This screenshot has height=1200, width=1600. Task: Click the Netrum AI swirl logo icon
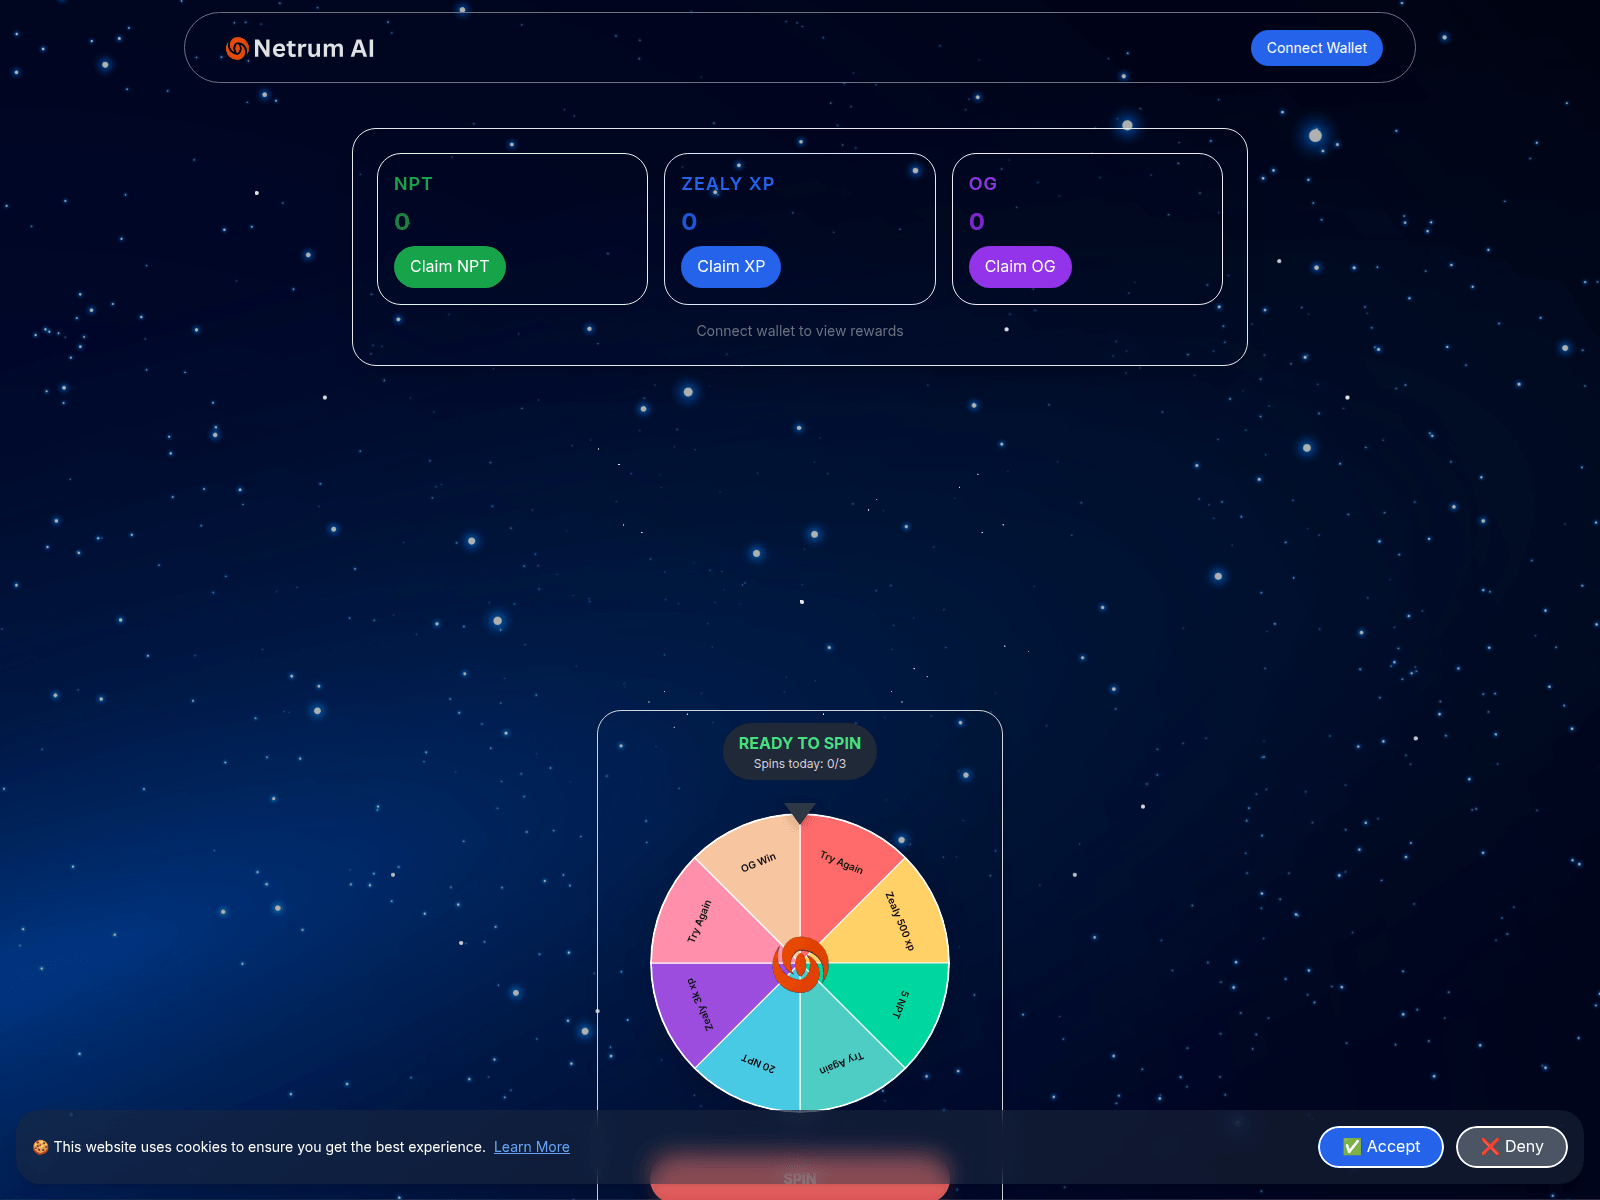pyautogui.click(x=237, y=48)
